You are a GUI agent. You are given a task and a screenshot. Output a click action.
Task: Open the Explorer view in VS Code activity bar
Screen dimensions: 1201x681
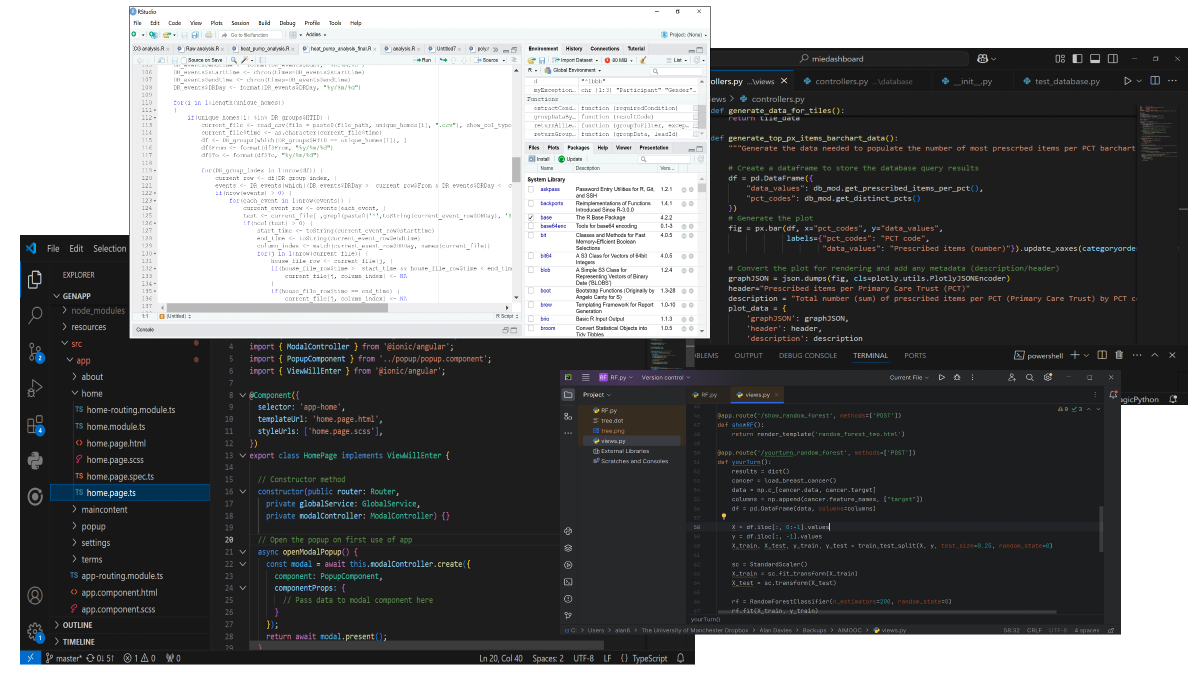pos(35,279)
